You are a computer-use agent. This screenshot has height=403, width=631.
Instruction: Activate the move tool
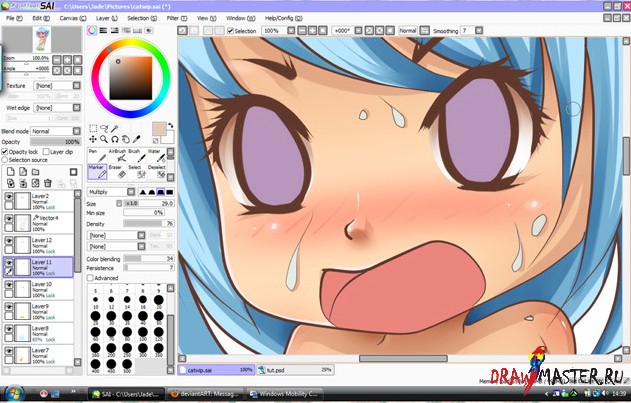pyautogui.click(x=93, y=139)
